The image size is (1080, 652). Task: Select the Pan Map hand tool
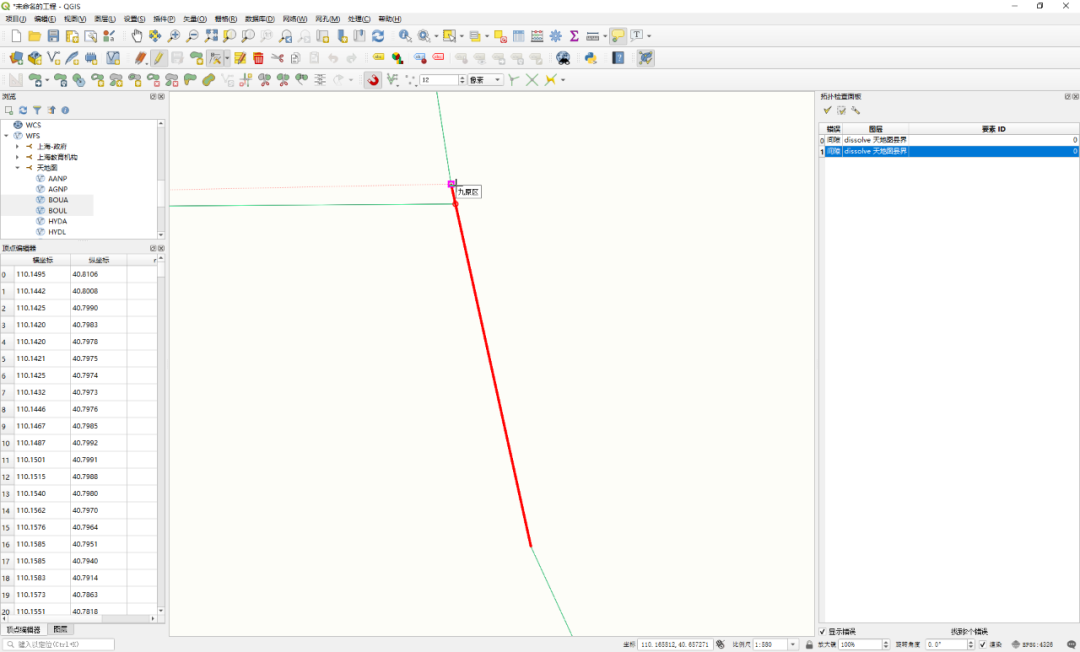[x=136, y=36]
